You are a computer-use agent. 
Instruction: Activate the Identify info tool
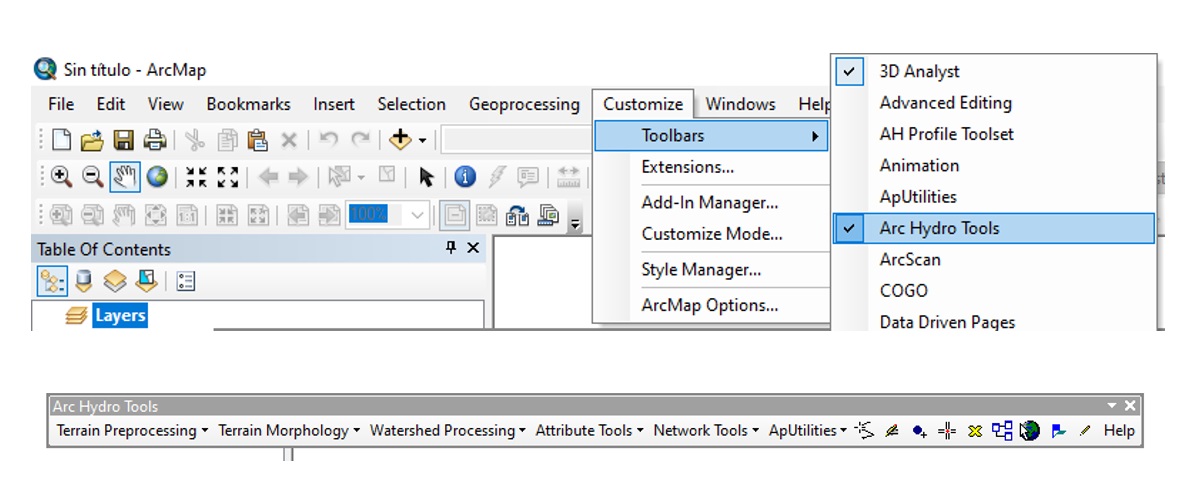click(x=465, y=177)
